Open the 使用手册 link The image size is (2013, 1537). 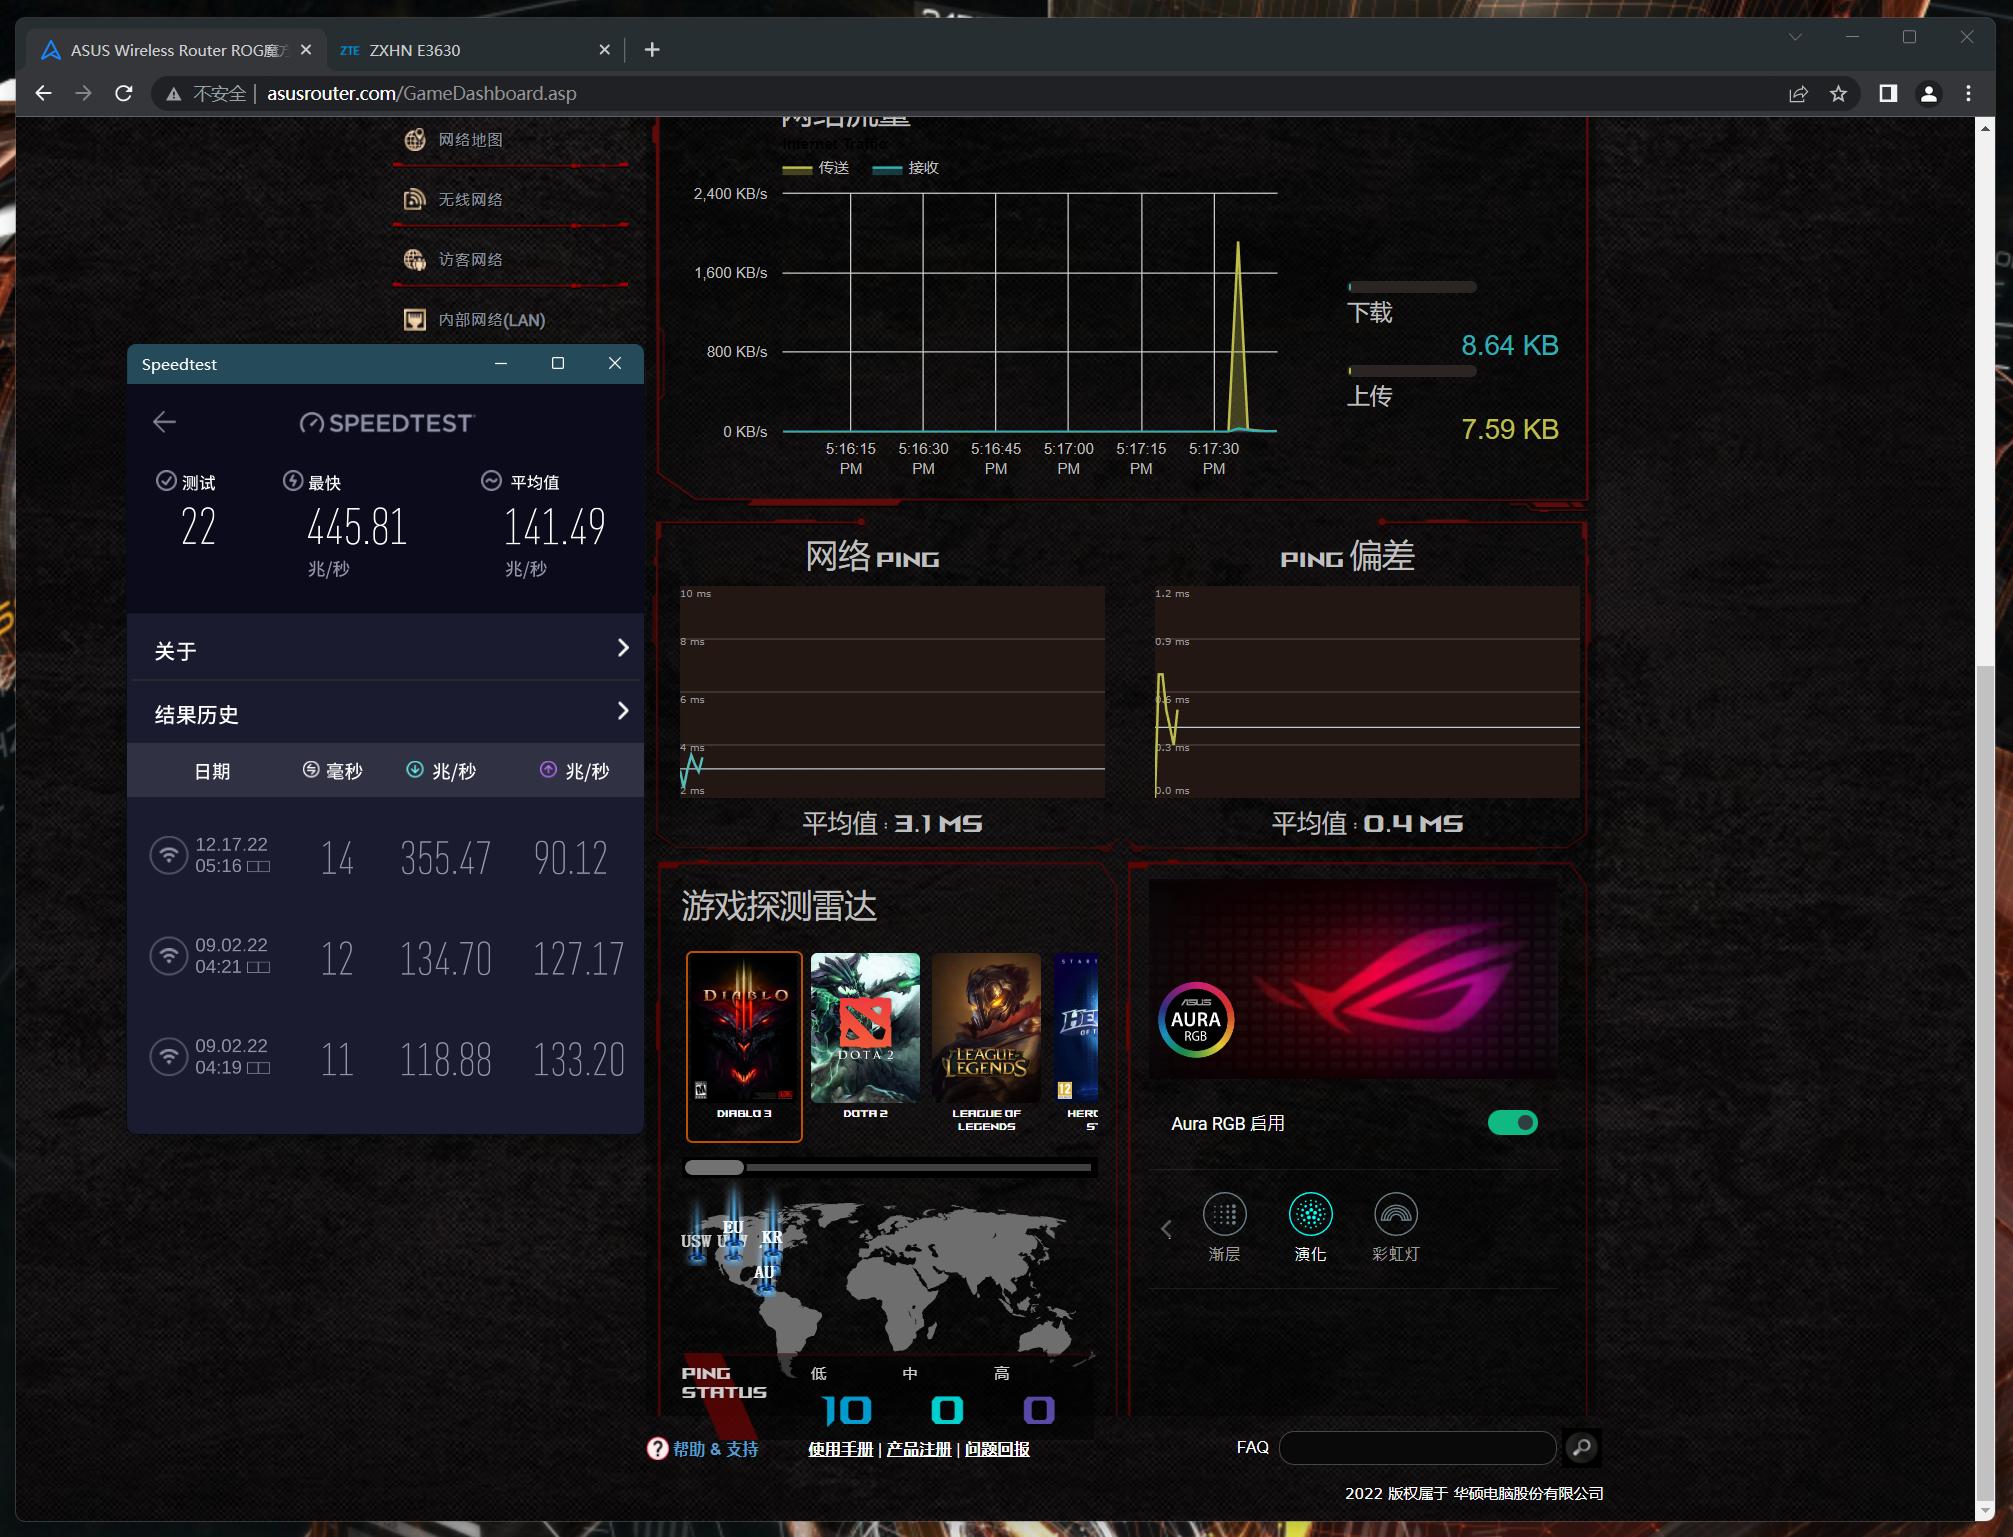pos(840,1449)
